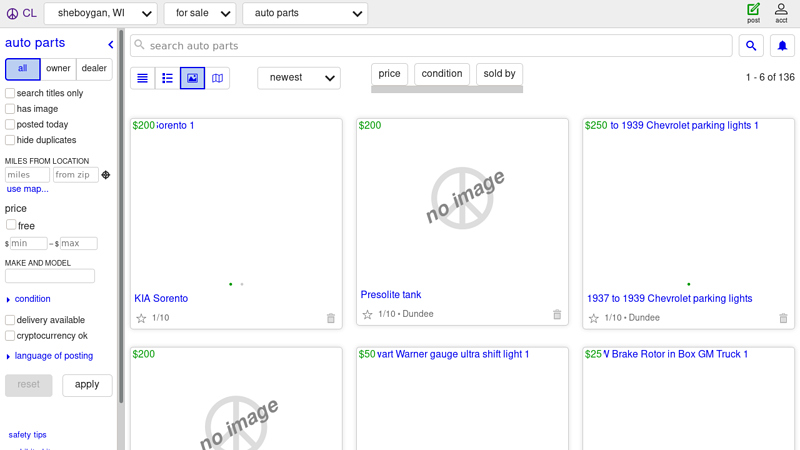Click the min price field

pyautogui.click(x=29, y=243)
